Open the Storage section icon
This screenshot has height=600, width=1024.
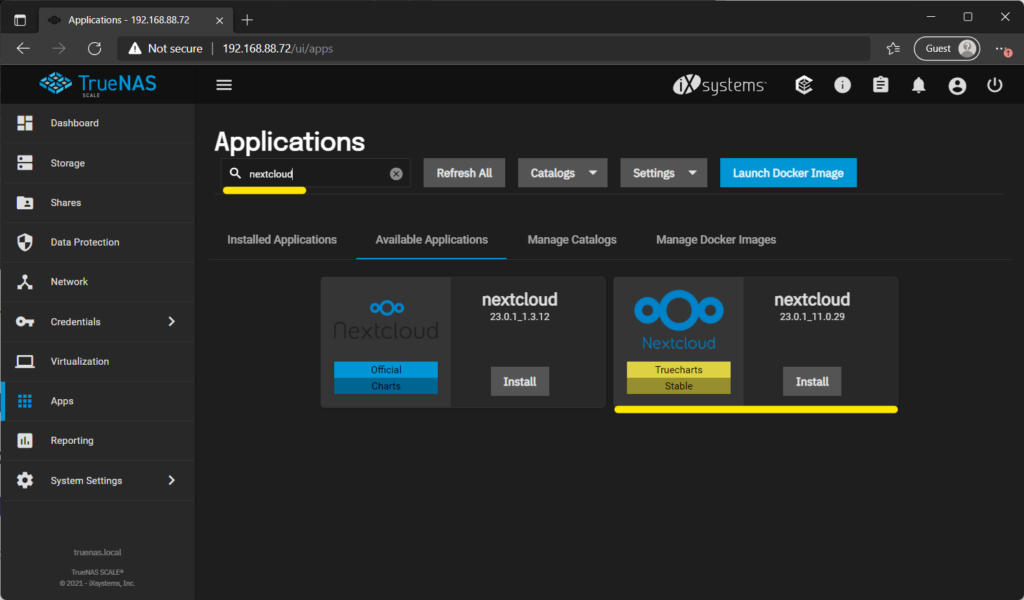[x=25, y=163]
